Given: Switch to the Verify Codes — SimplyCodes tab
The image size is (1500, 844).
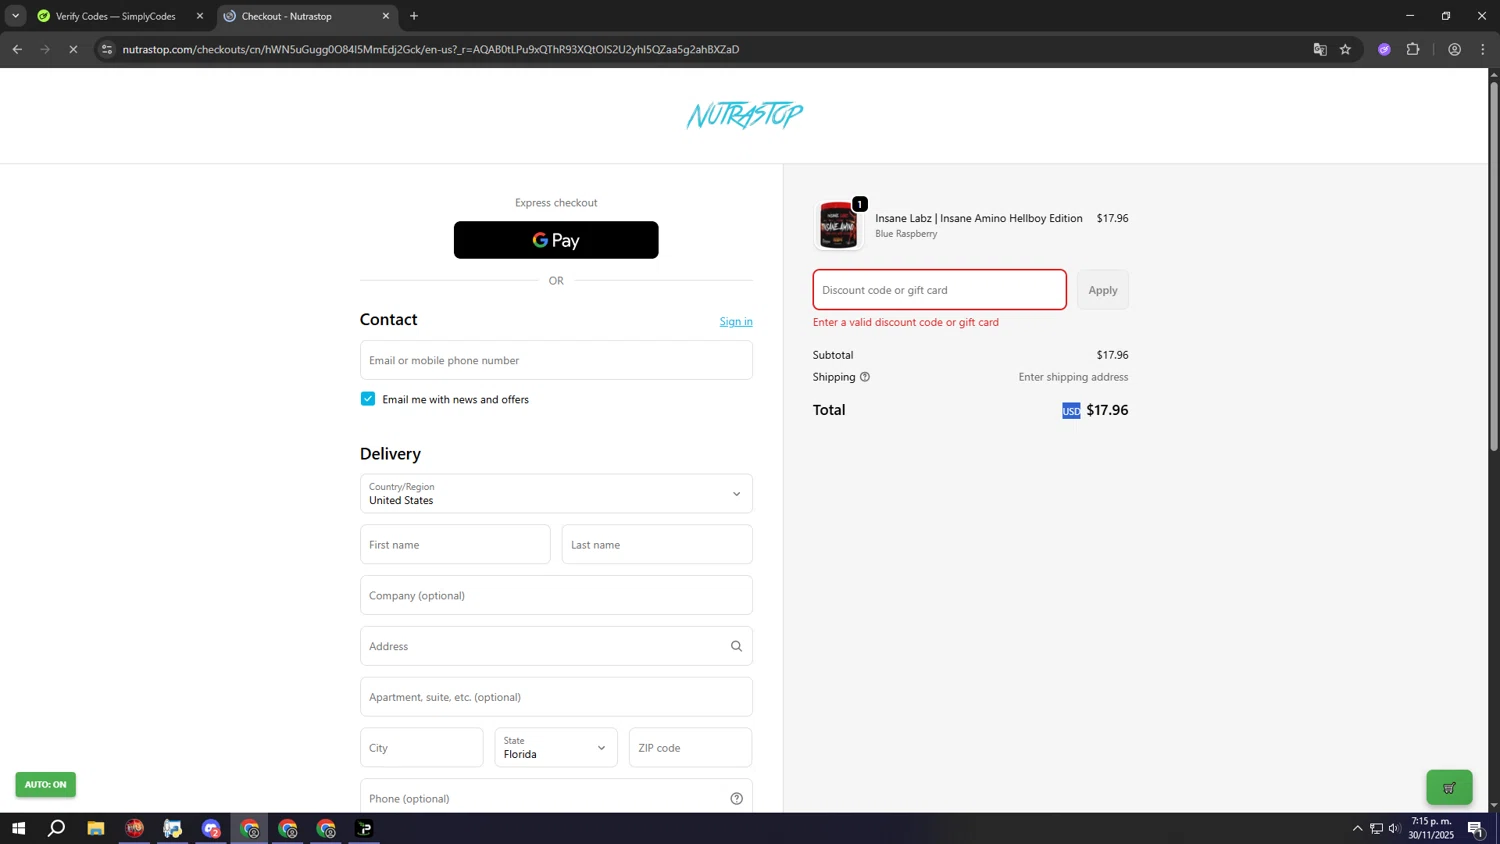Looking at the screenshot, I should click(x=115, y=16).
